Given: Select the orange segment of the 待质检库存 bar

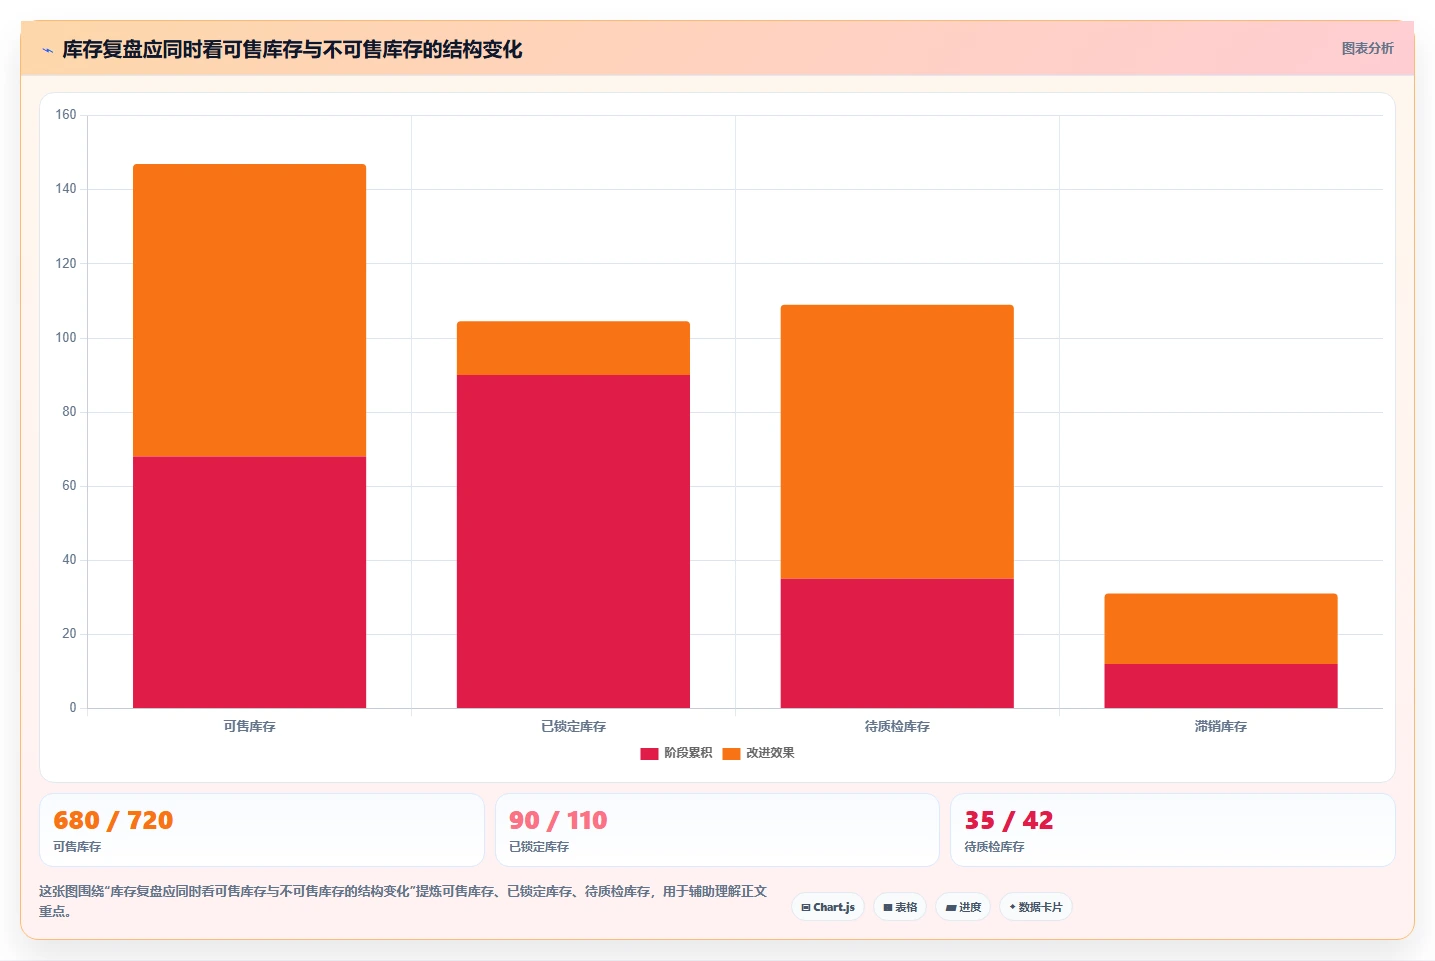Looking at the screenshot, I should pyautogui.click(x=897, y=442).
